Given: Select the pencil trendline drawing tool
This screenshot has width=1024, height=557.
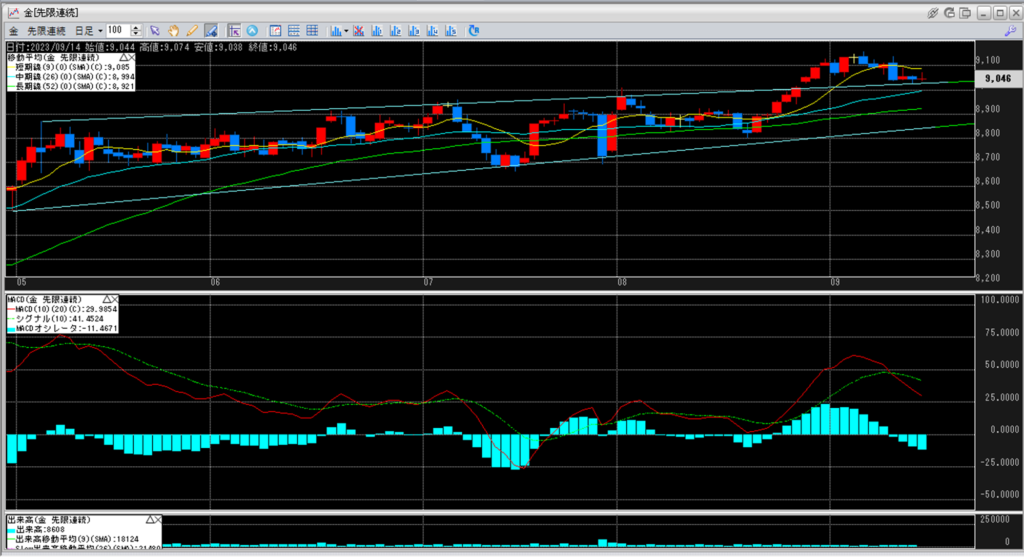Looking at the screenshot, I should [192, 31].
